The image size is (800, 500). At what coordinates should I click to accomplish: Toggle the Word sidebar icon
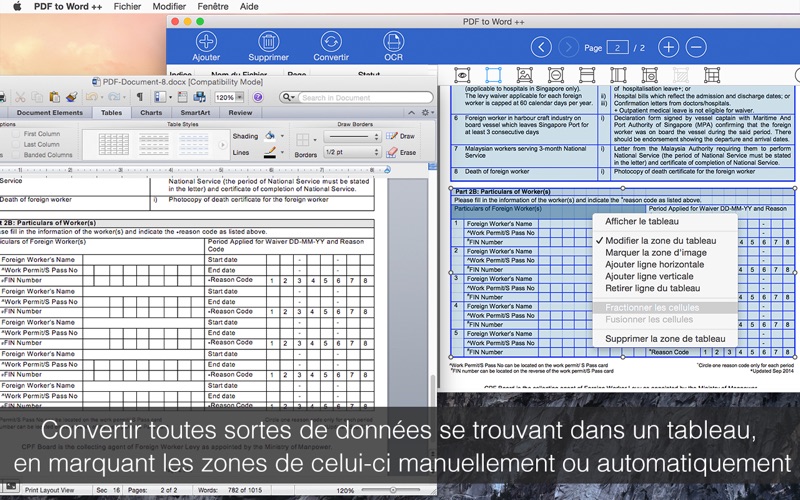coord(159,97)
